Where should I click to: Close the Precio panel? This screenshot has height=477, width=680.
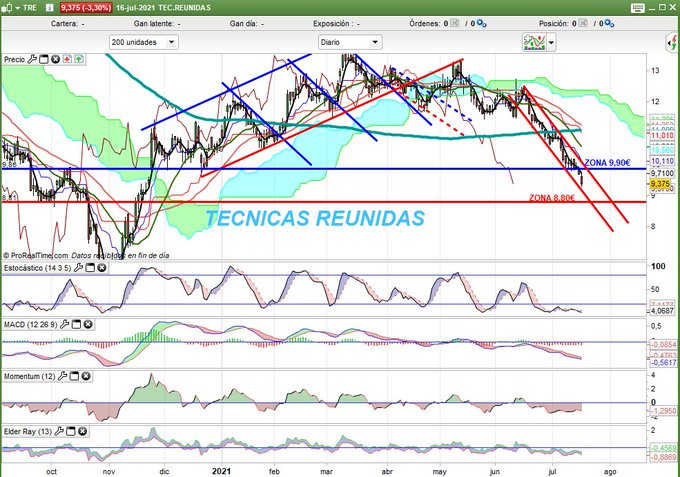pyautogui.click(x=56, y=59)
